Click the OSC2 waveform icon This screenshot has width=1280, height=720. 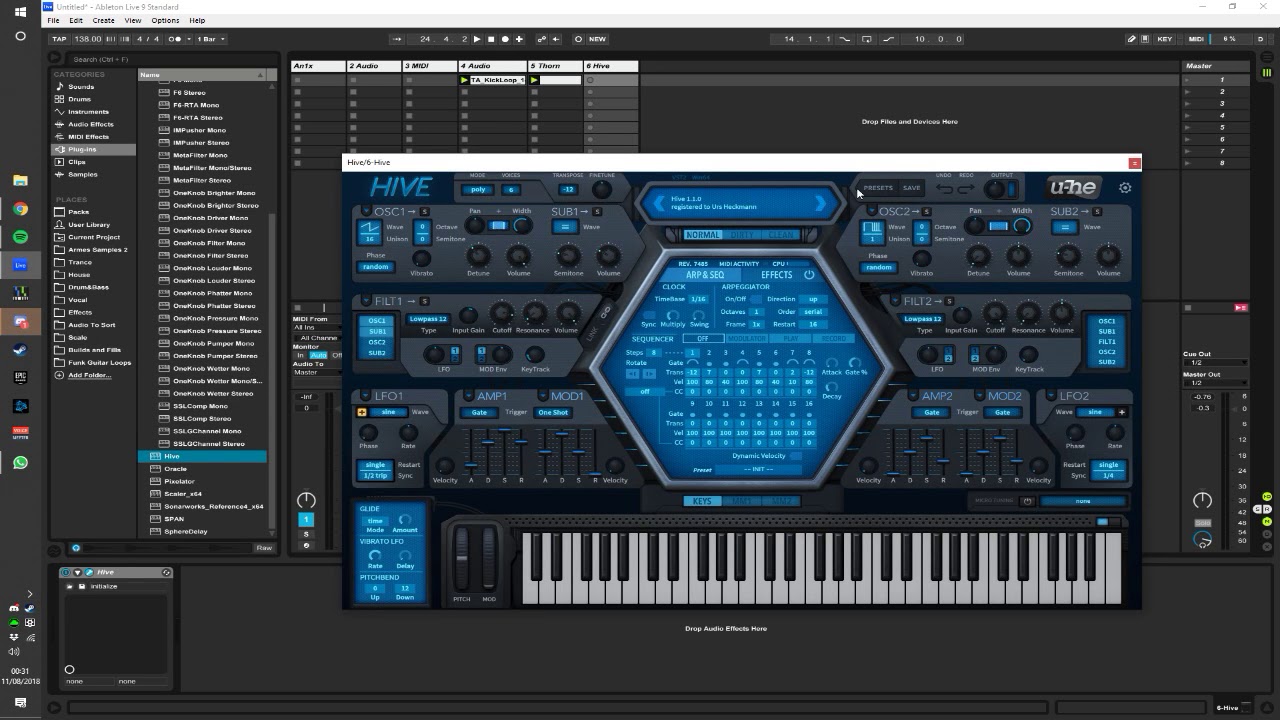(x=873, y=228)
